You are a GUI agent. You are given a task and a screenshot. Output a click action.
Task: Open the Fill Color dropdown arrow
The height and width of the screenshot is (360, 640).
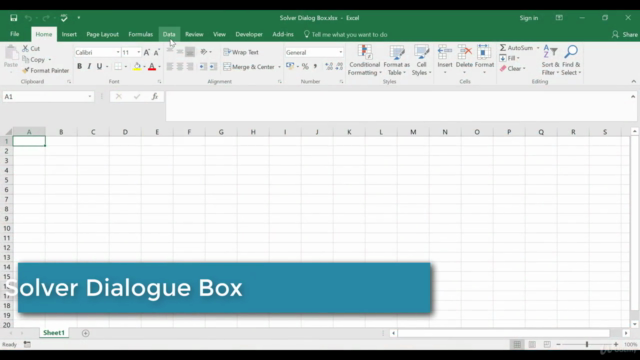144,67
